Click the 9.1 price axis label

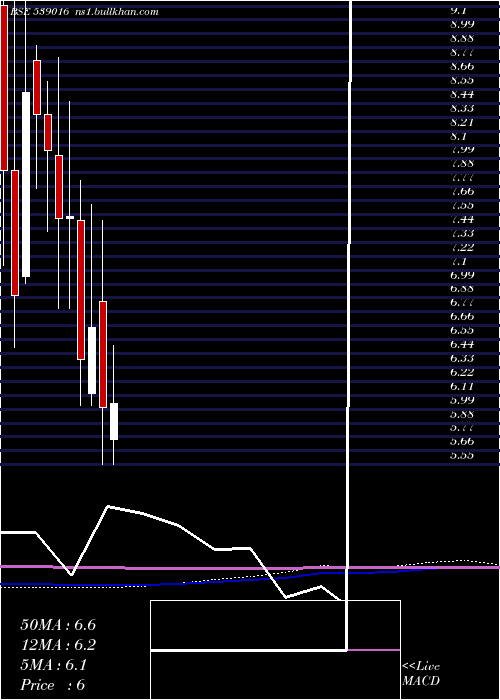point(459,11)
